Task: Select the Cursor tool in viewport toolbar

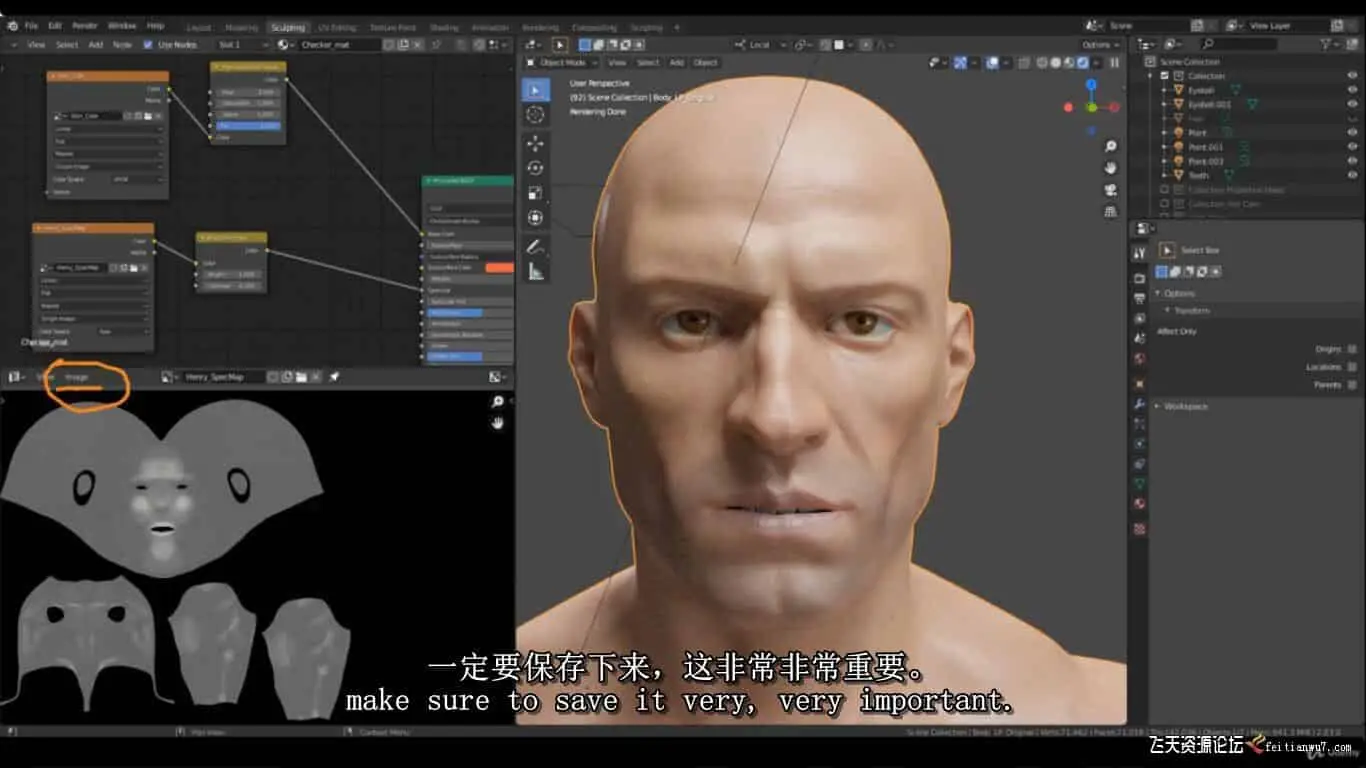Action: (535, 115)
